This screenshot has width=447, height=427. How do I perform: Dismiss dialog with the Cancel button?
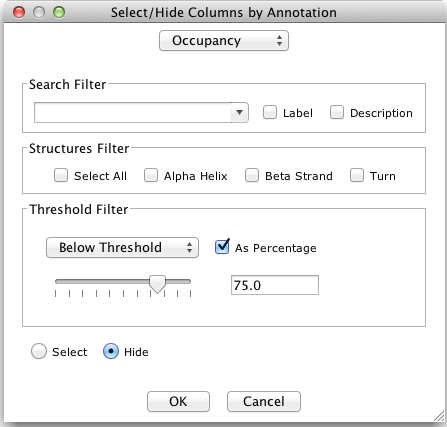(x=264, y=401)
